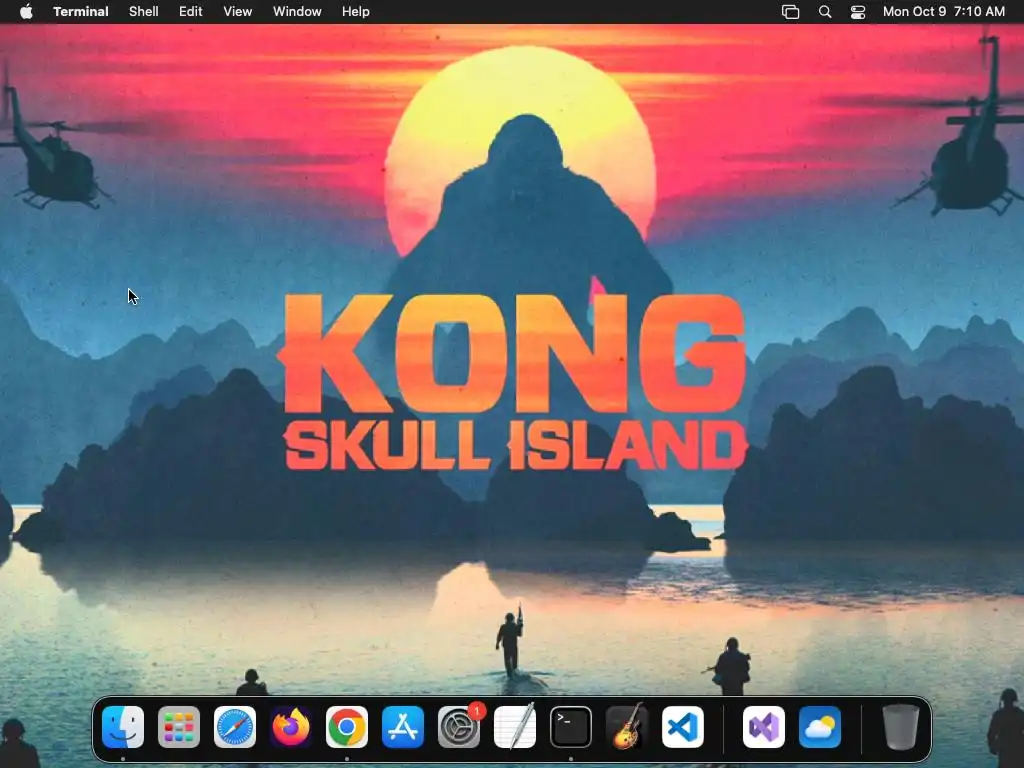This screenshot has width=1024, height=768.
Task: Open the Apple menu
Action: click(x=26, y=12)
